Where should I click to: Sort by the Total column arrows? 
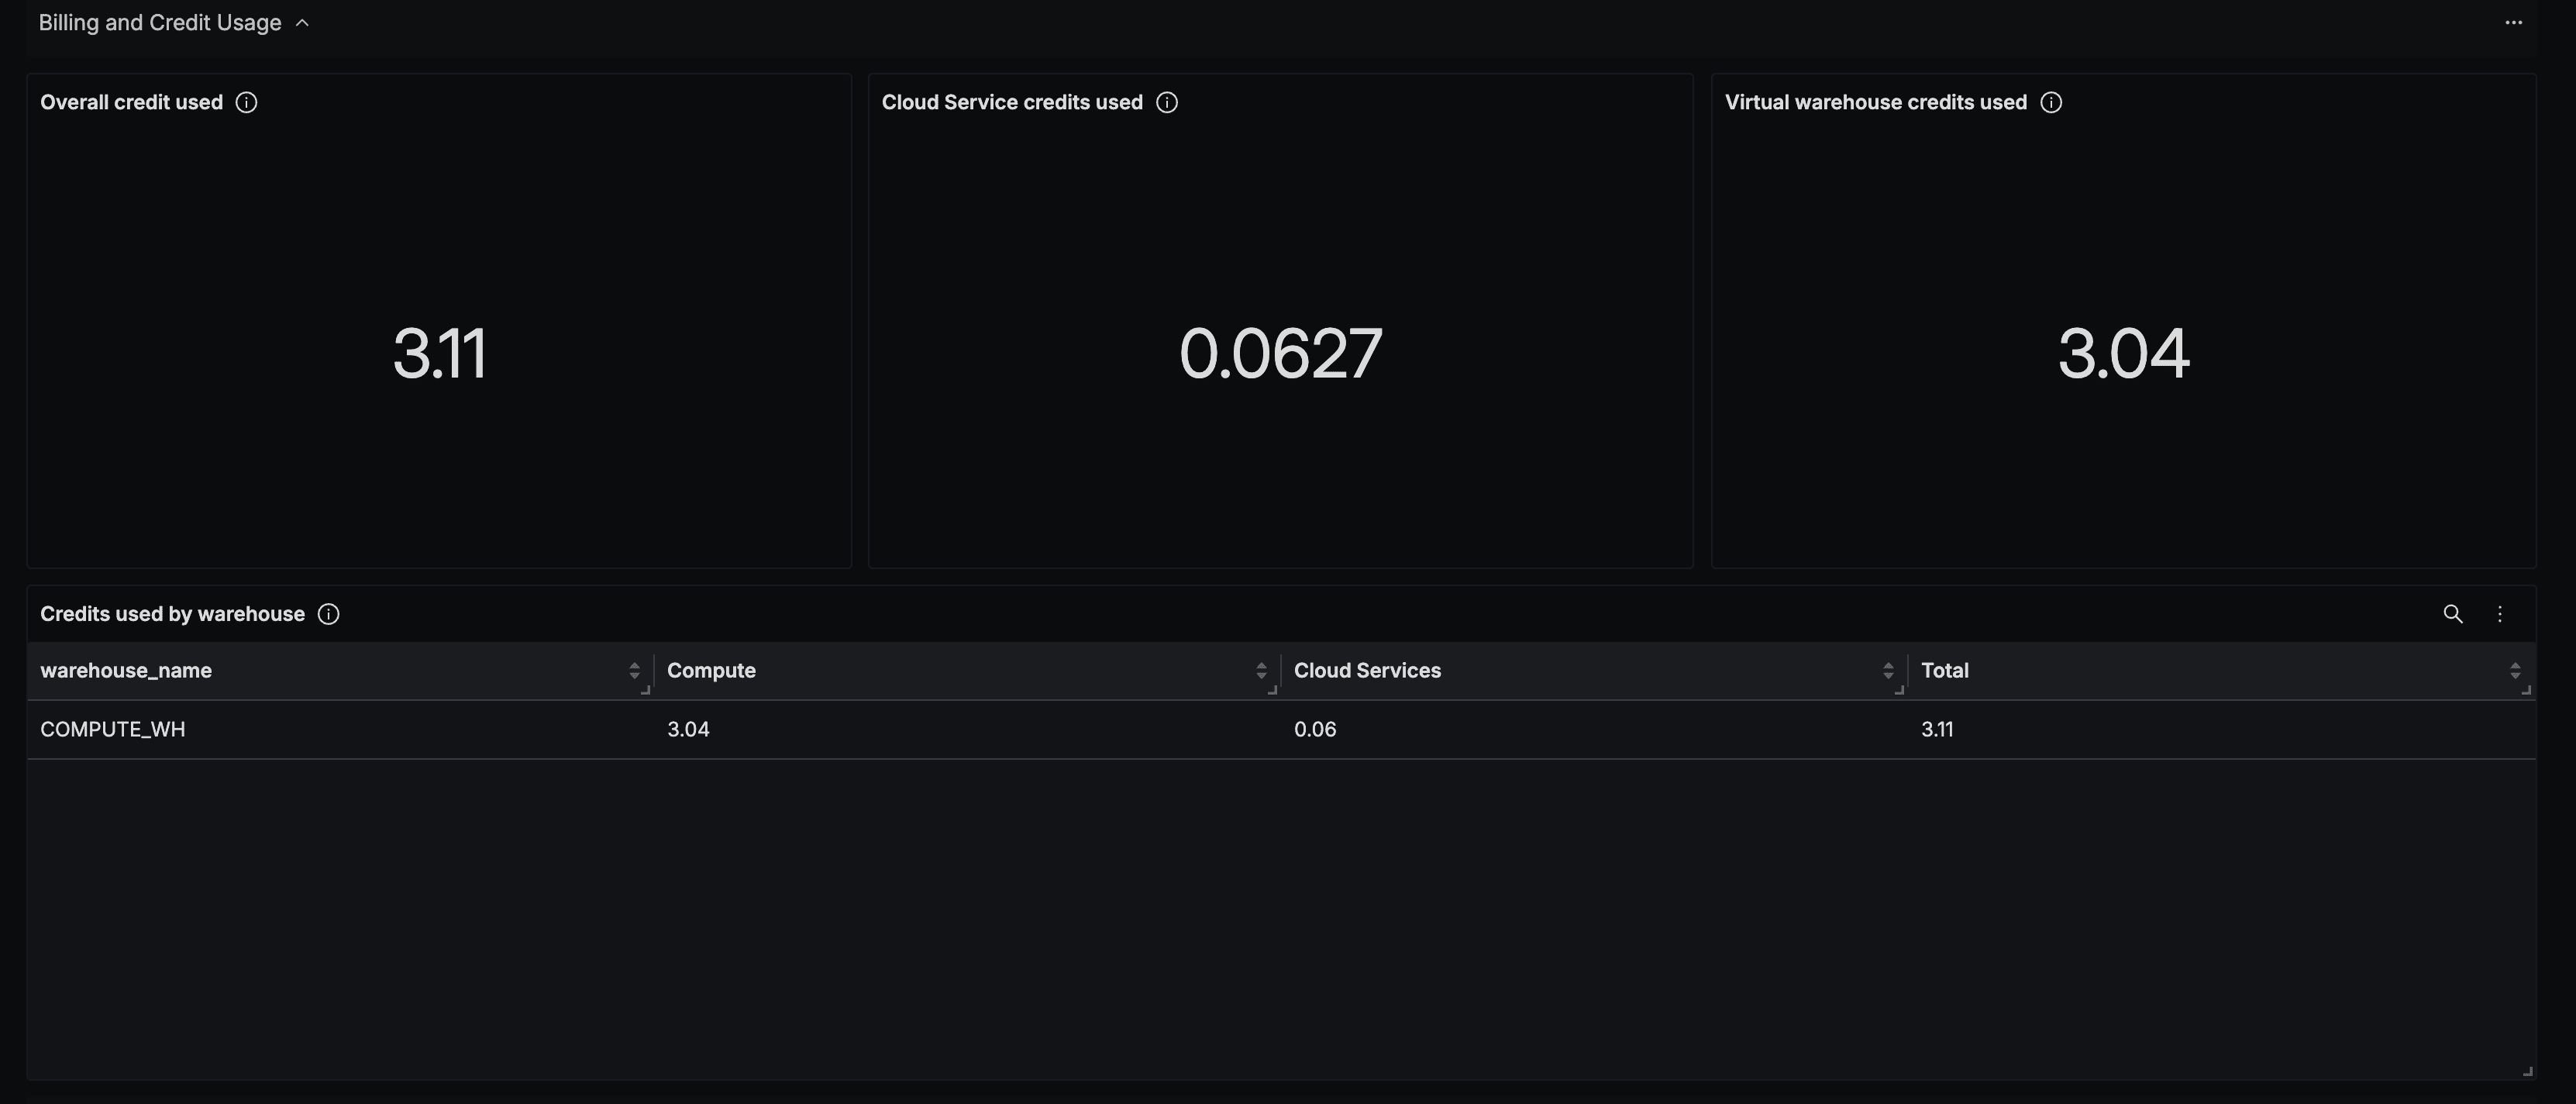2515,671
